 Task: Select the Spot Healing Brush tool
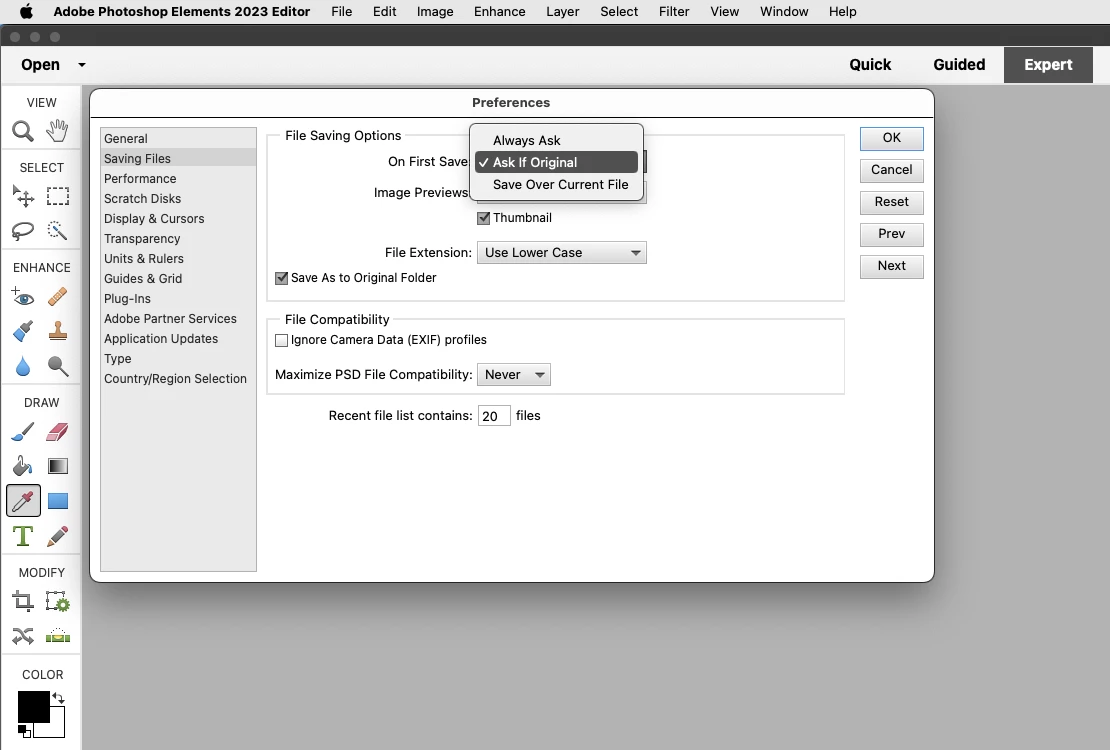click(x=57, y=296)
